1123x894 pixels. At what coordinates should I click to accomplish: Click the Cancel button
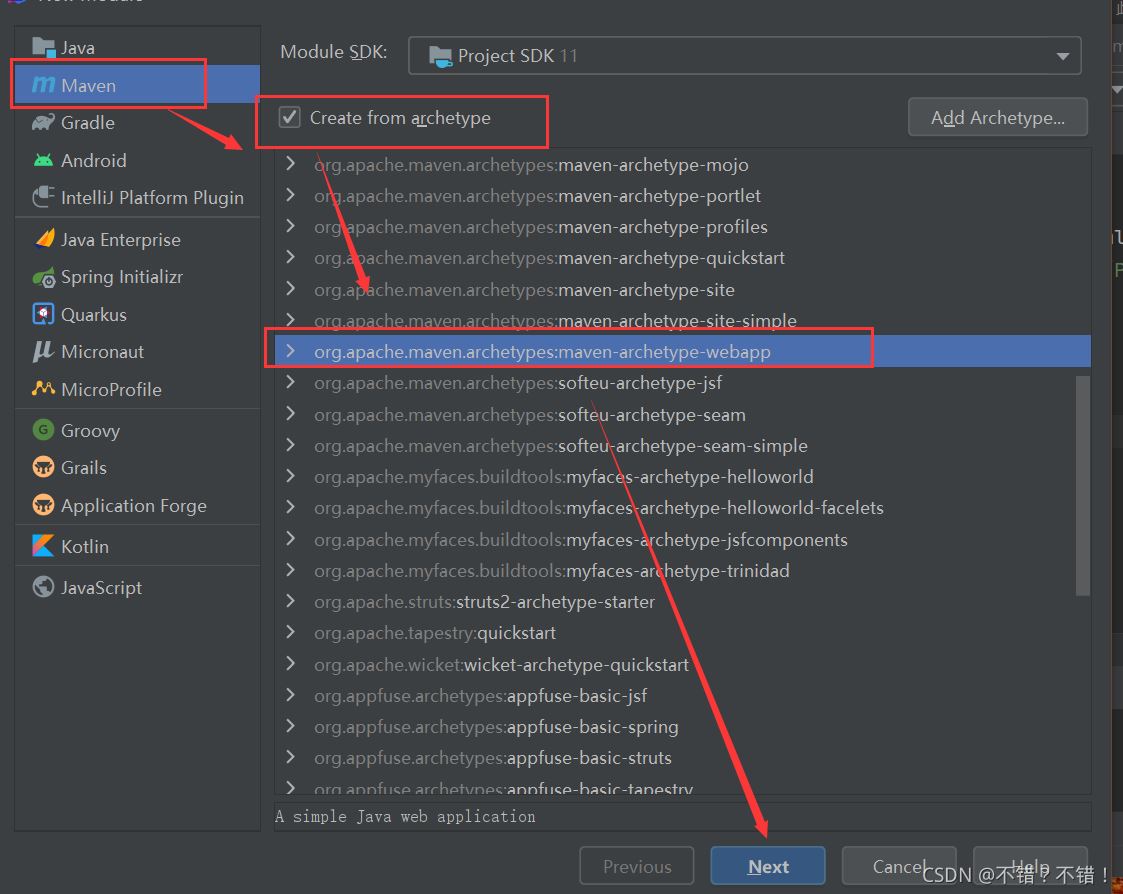point(899,866)
